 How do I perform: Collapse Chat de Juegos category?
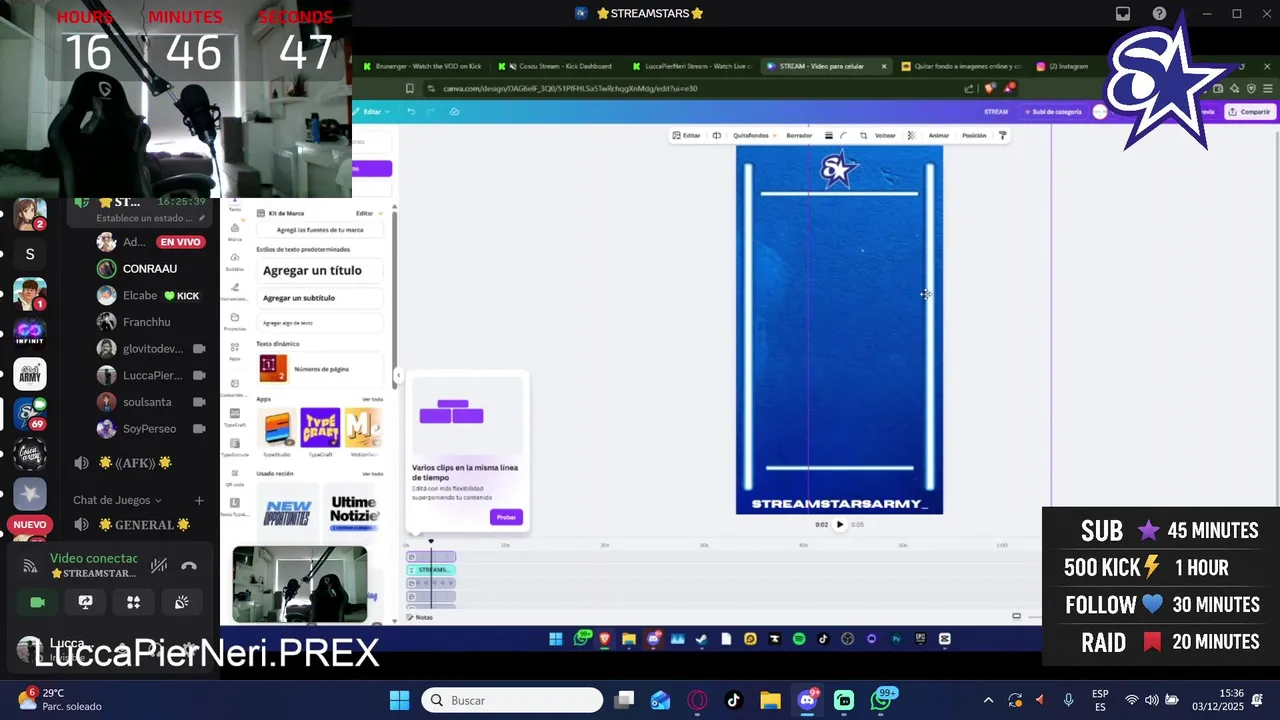coord(117,500)
